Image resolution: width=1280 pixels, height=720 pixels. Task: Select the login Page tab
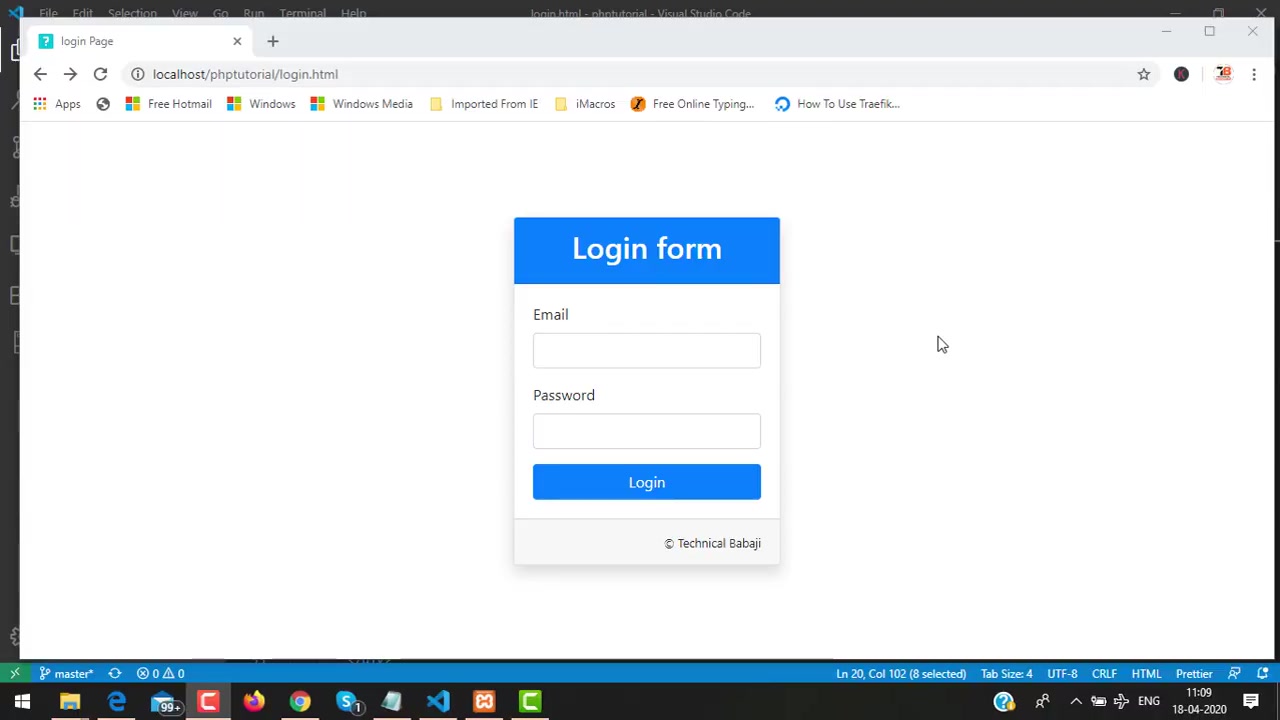[x=130, y=41]
